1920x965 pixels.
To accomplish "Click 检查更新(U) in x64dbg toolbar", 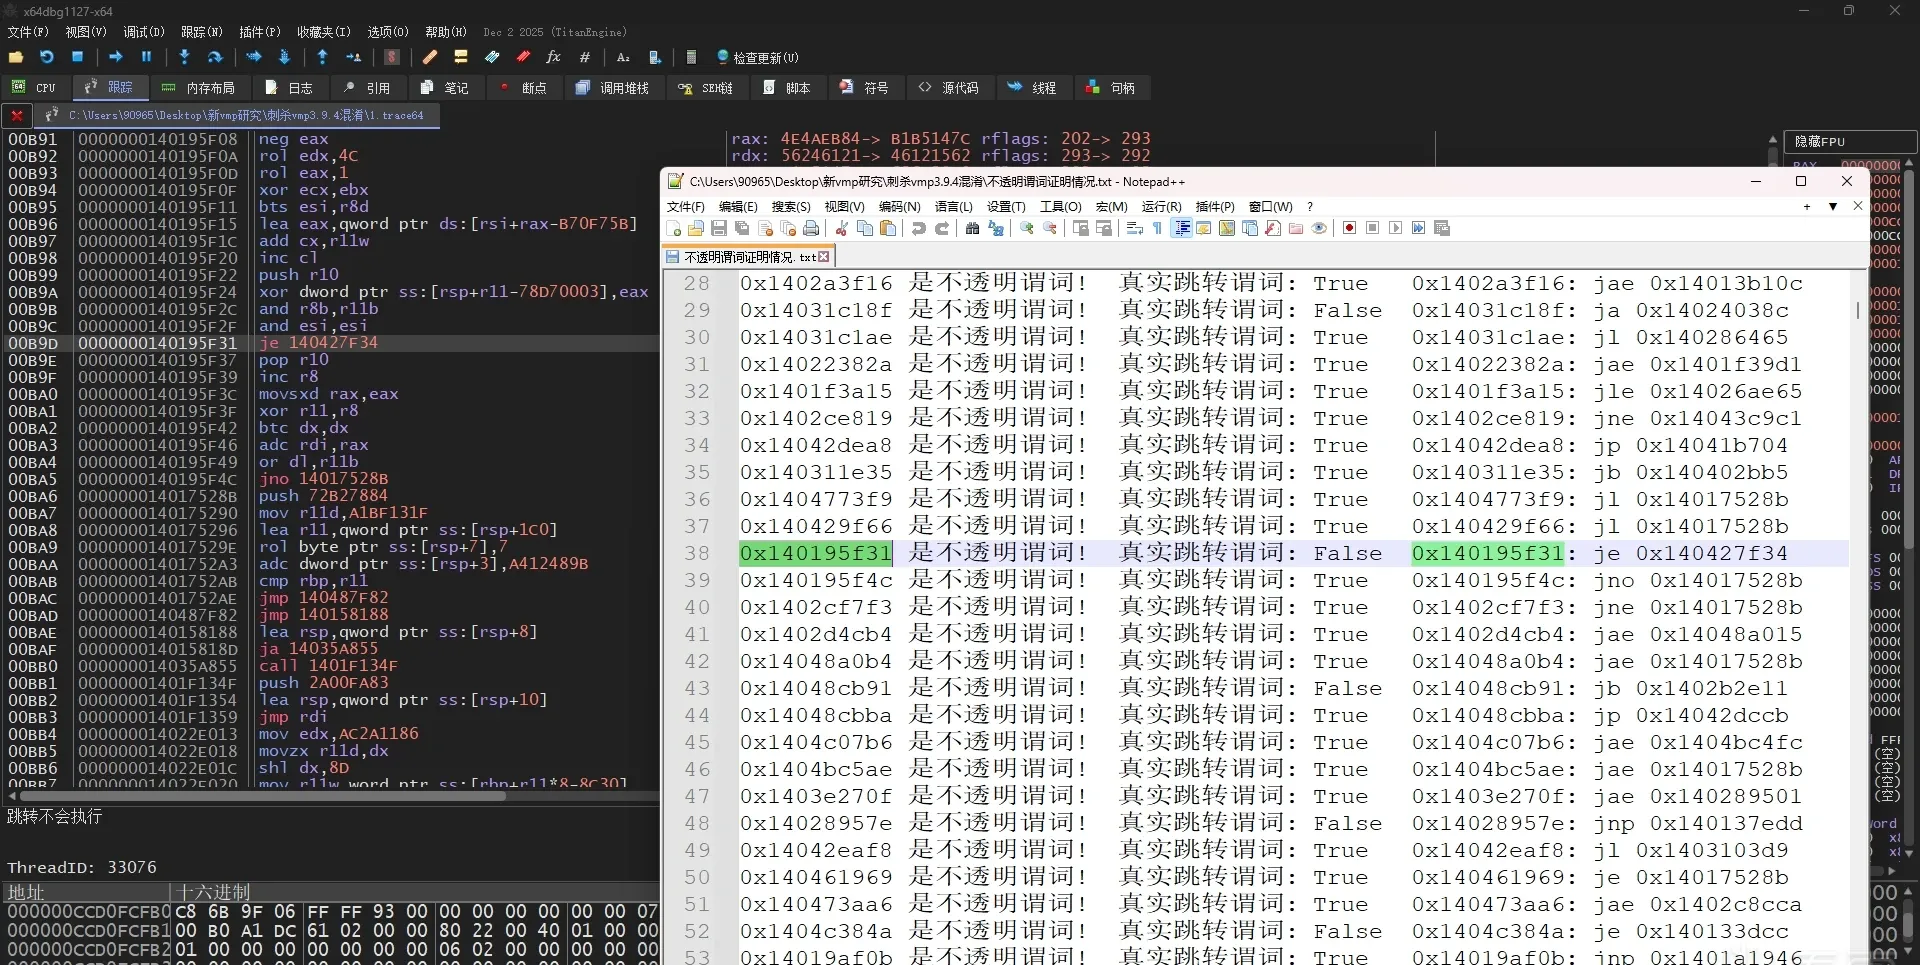I will click(x=758, y=58).
